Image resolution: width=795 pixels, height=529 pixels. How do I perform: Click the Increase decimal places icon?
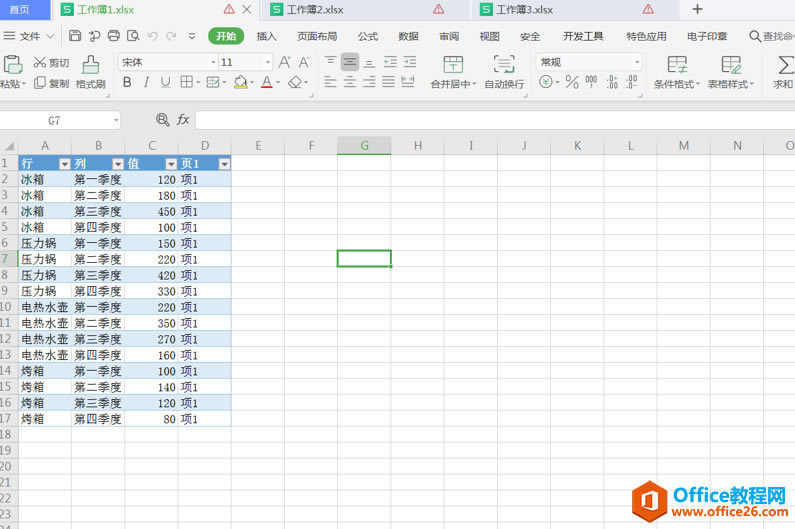click(x=612, y=82)
